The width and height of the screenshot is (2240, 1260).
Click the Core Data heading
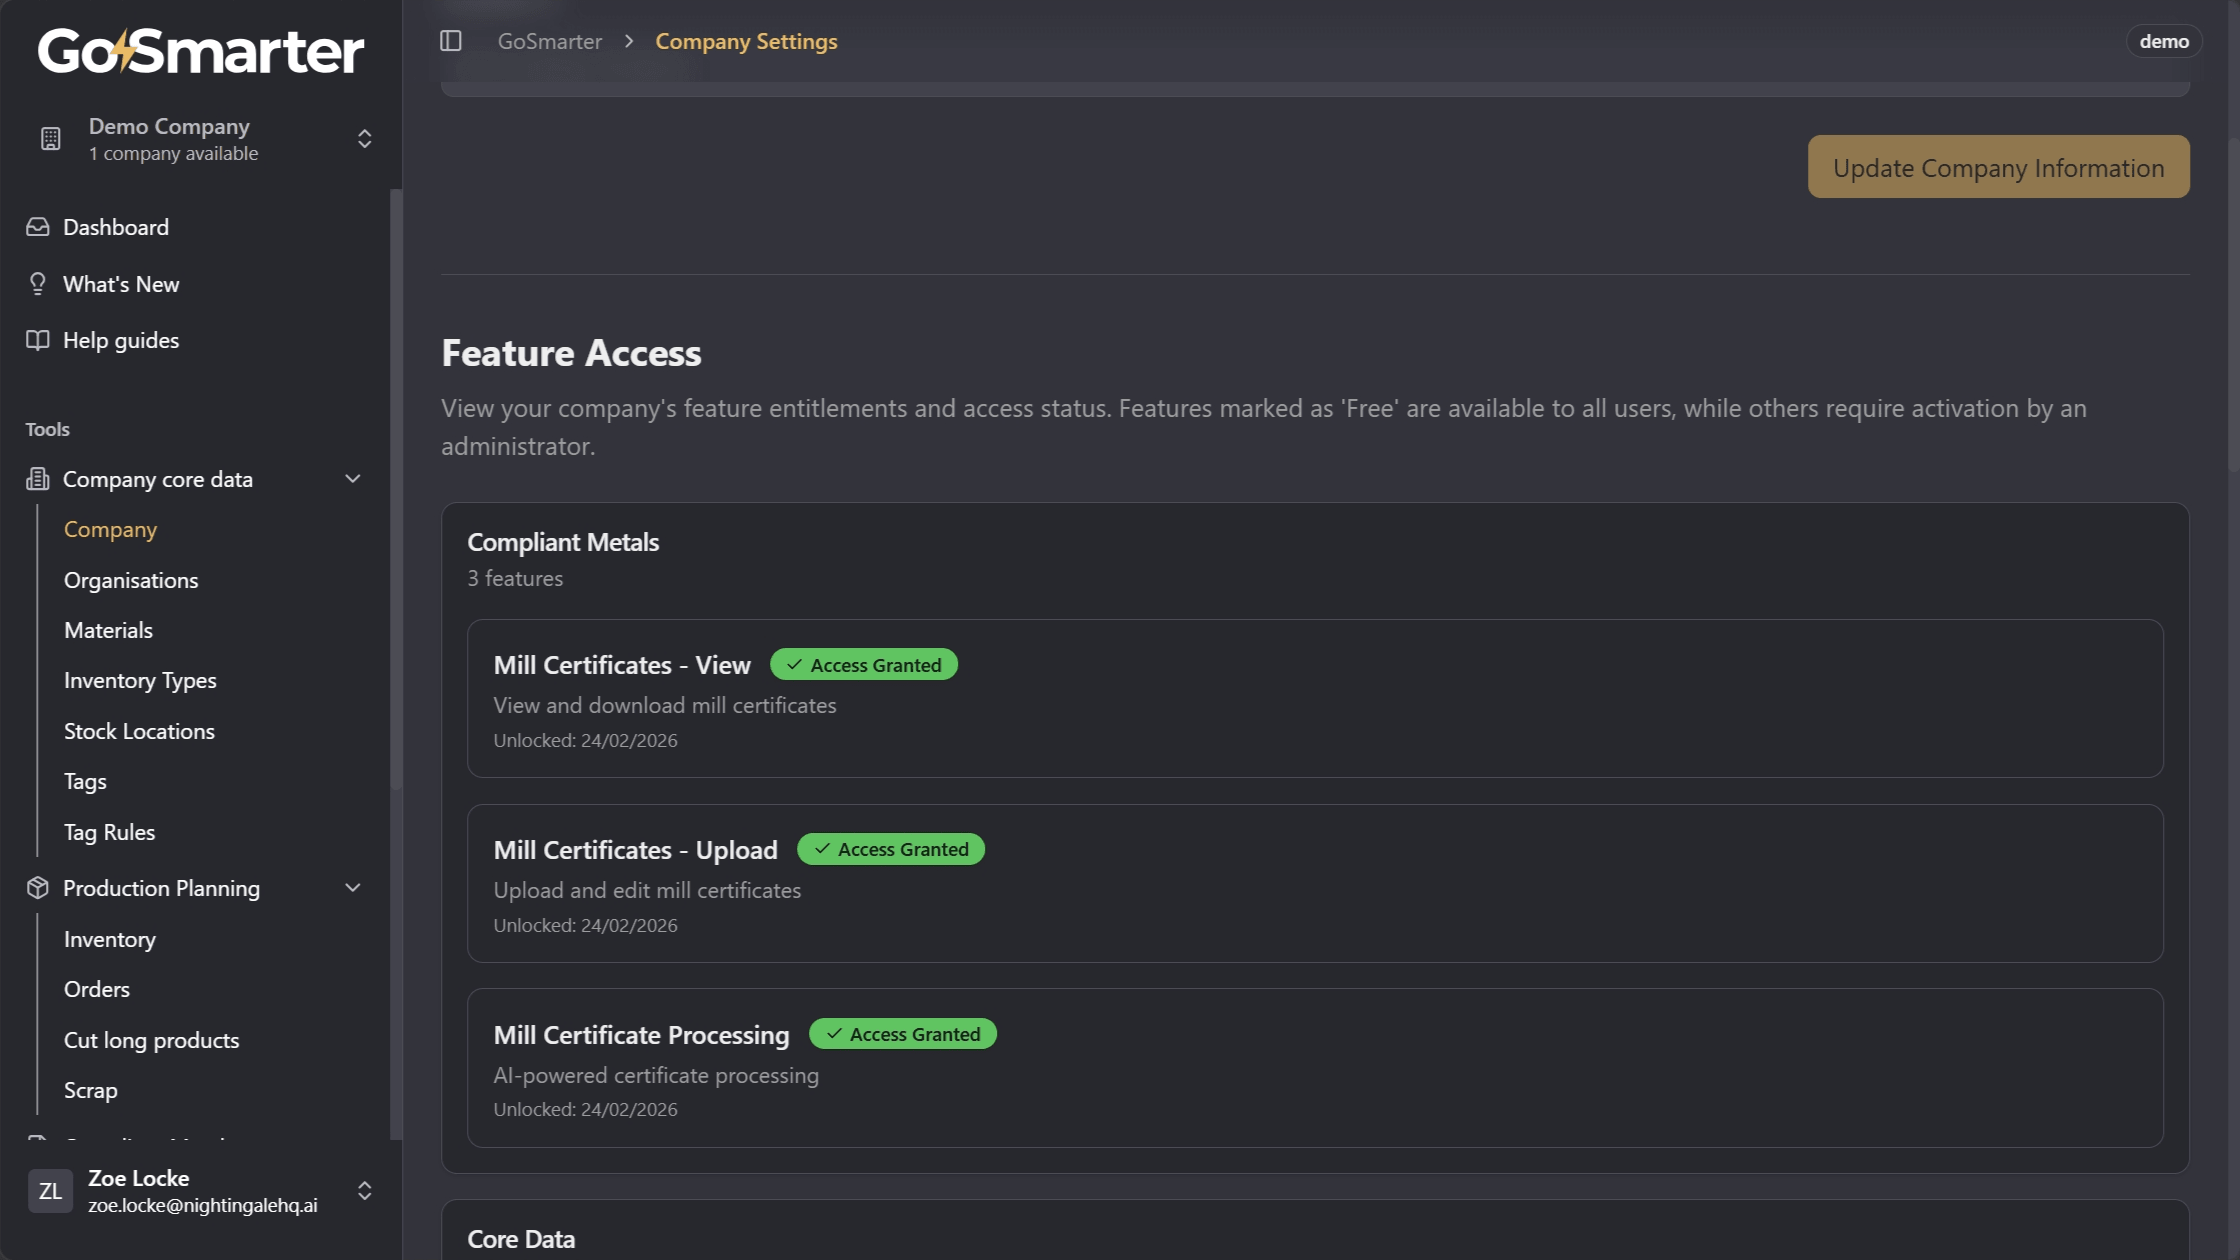click(x=521, y=1239)
